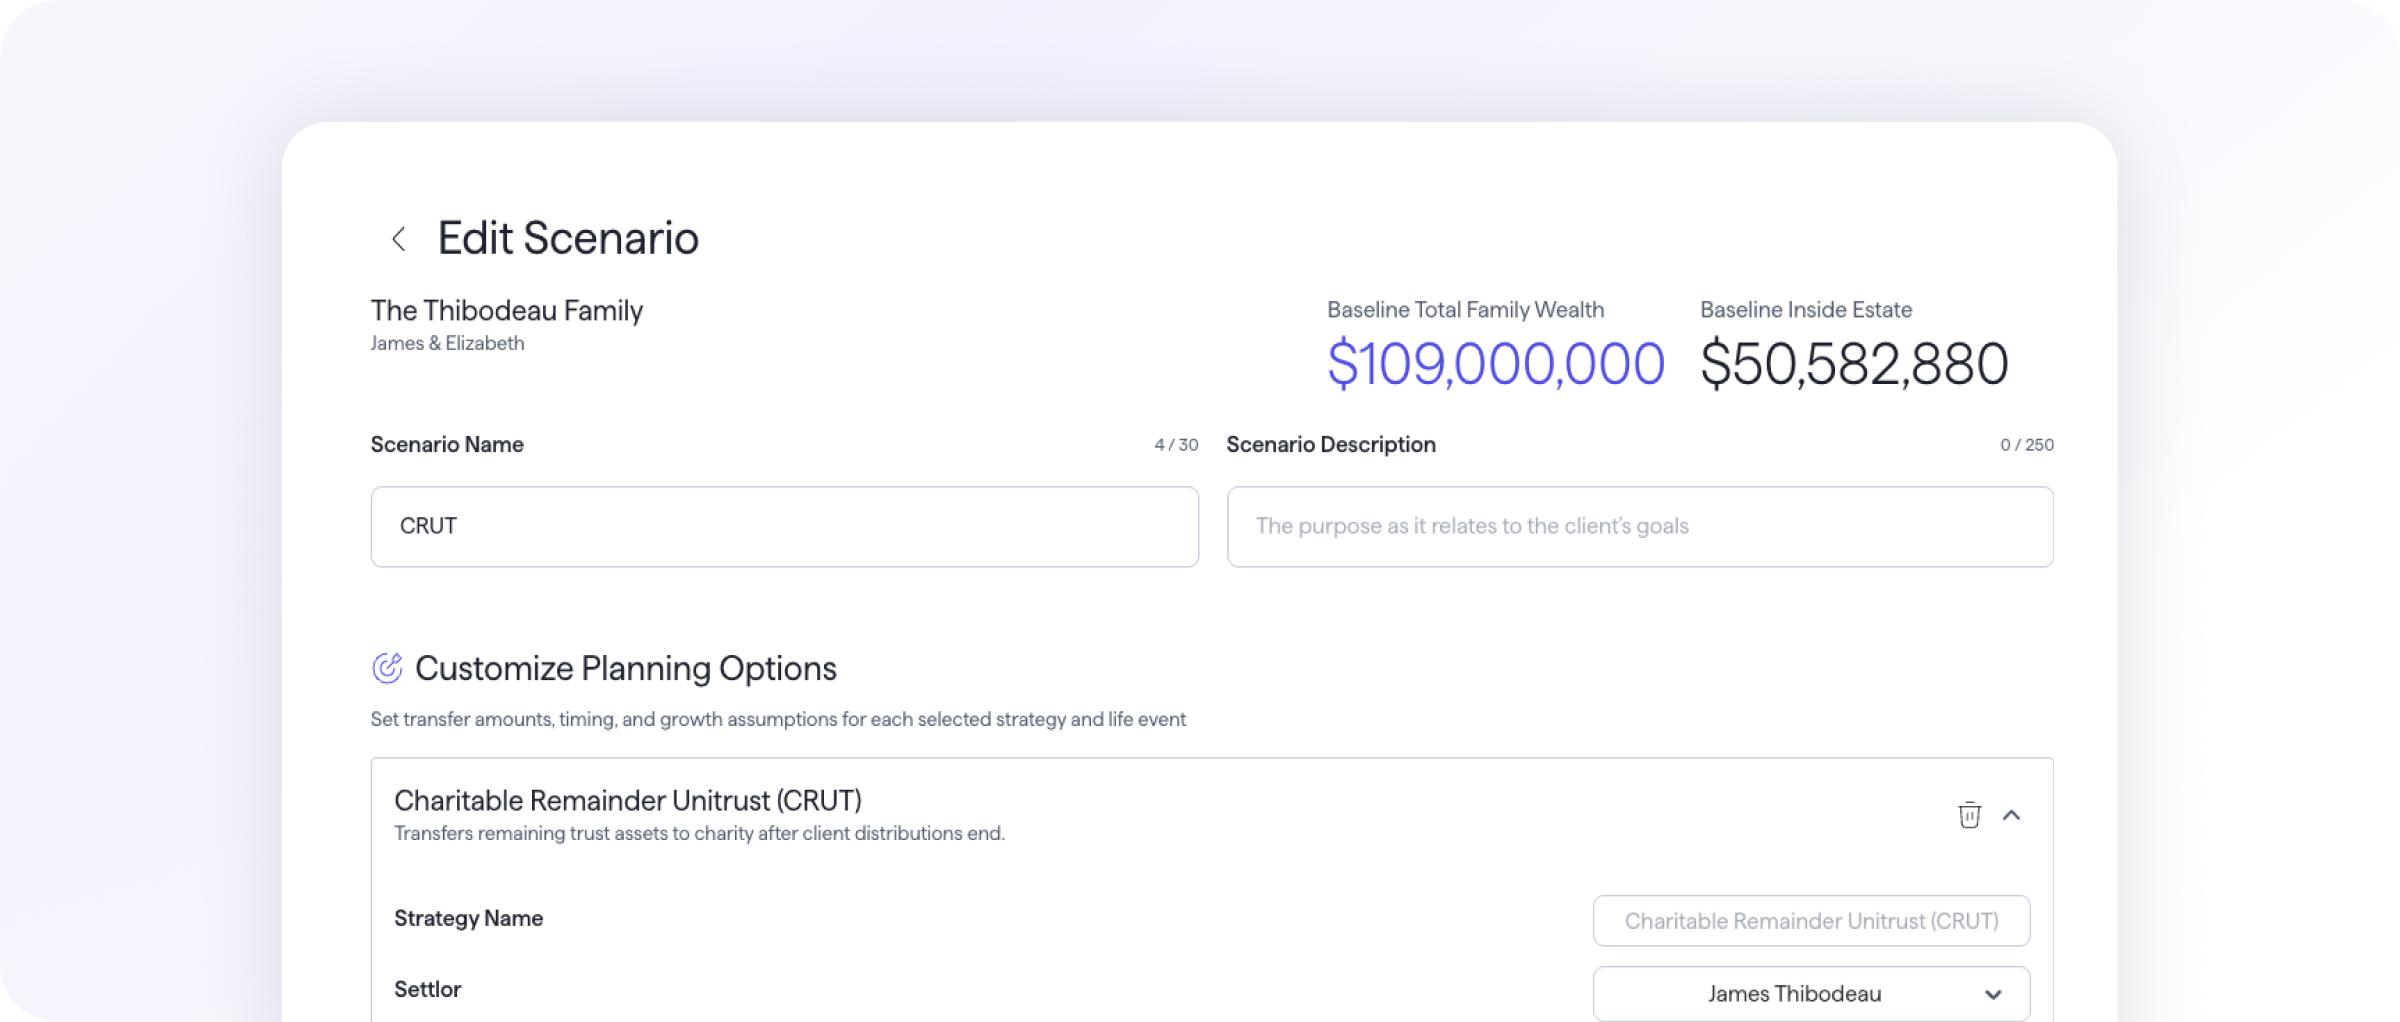This screenshot has height=1022, width=2400.
Task: Click the Scenario Name field containing CRUT
Action: (x=784, y=527)
